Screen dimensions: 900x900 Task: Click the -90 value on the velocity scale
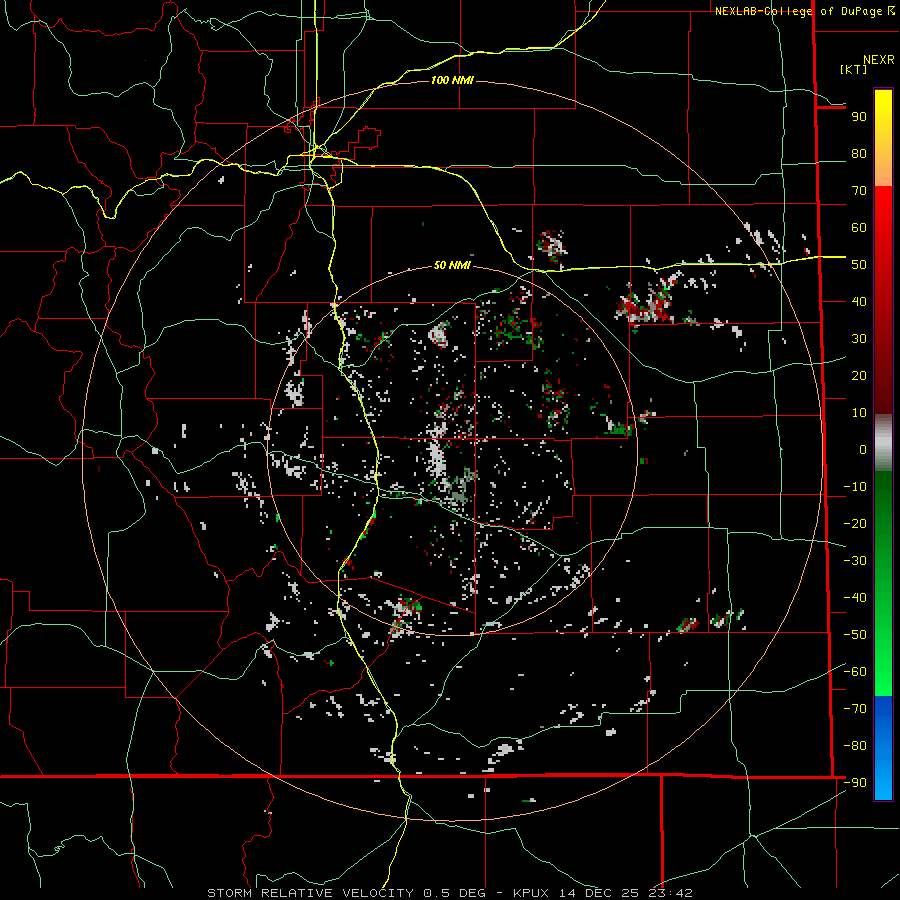855,783
